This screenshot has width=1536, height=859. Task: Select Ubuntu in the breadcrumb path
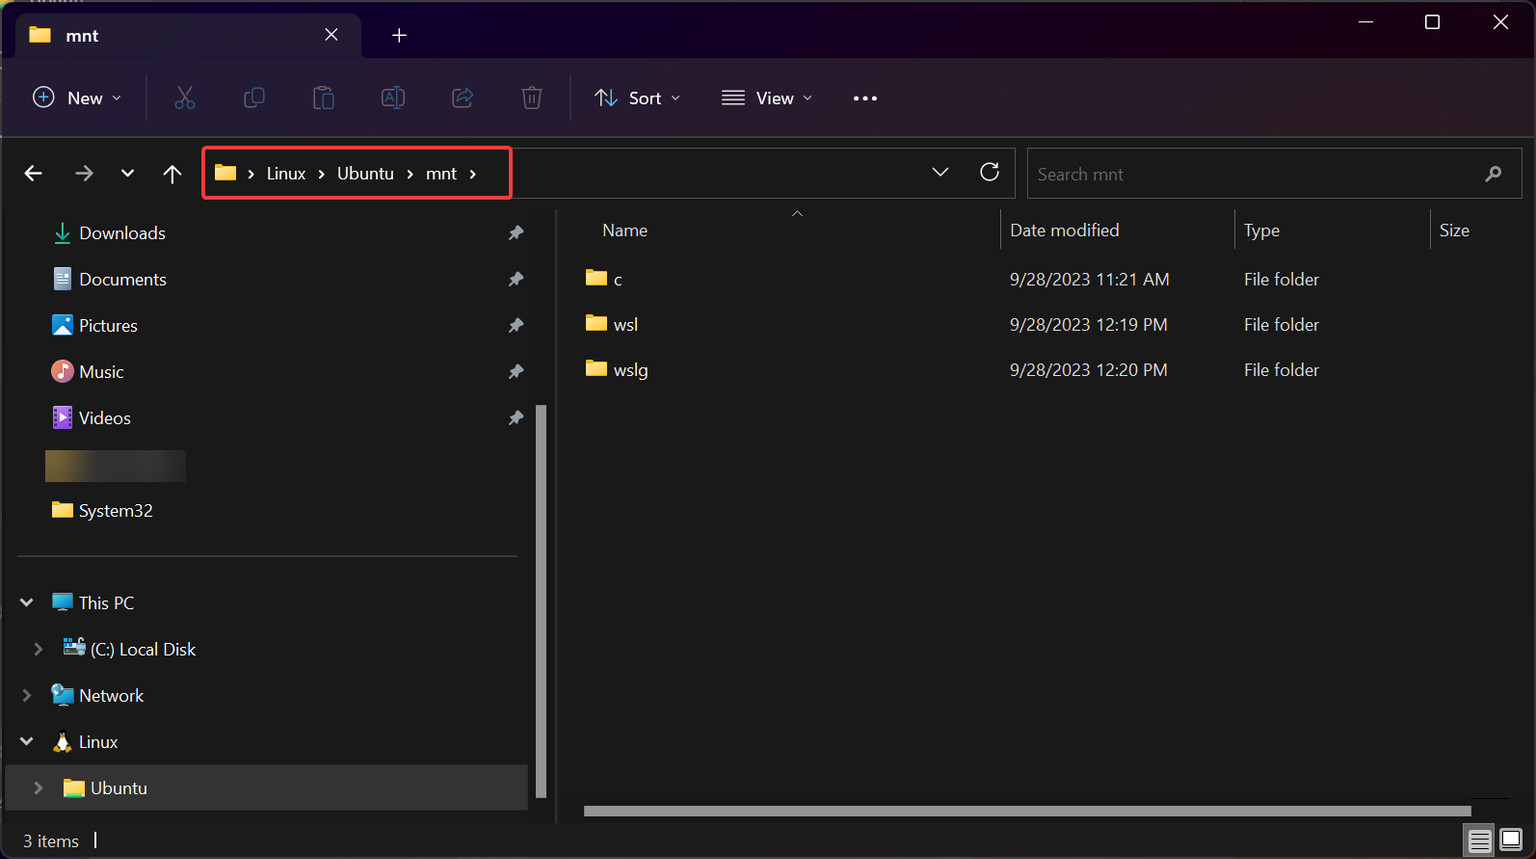(x=365, y=172)
